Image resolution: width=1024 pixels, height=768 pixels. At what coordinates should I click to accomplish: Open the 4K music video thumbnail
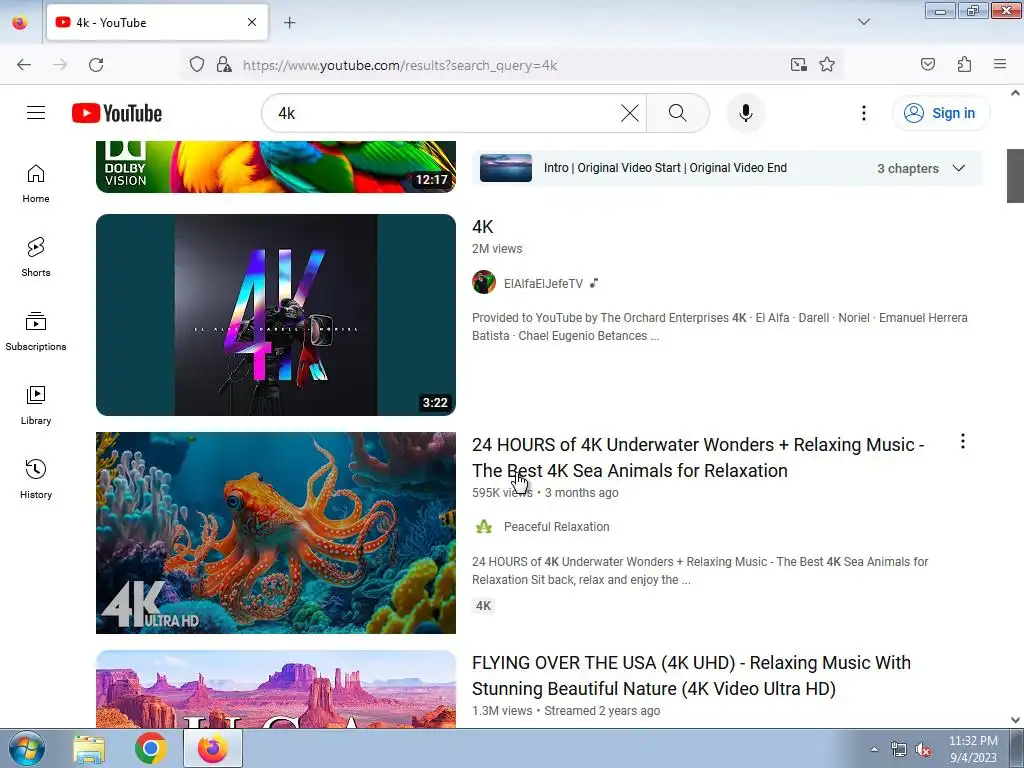coord(276,315)
